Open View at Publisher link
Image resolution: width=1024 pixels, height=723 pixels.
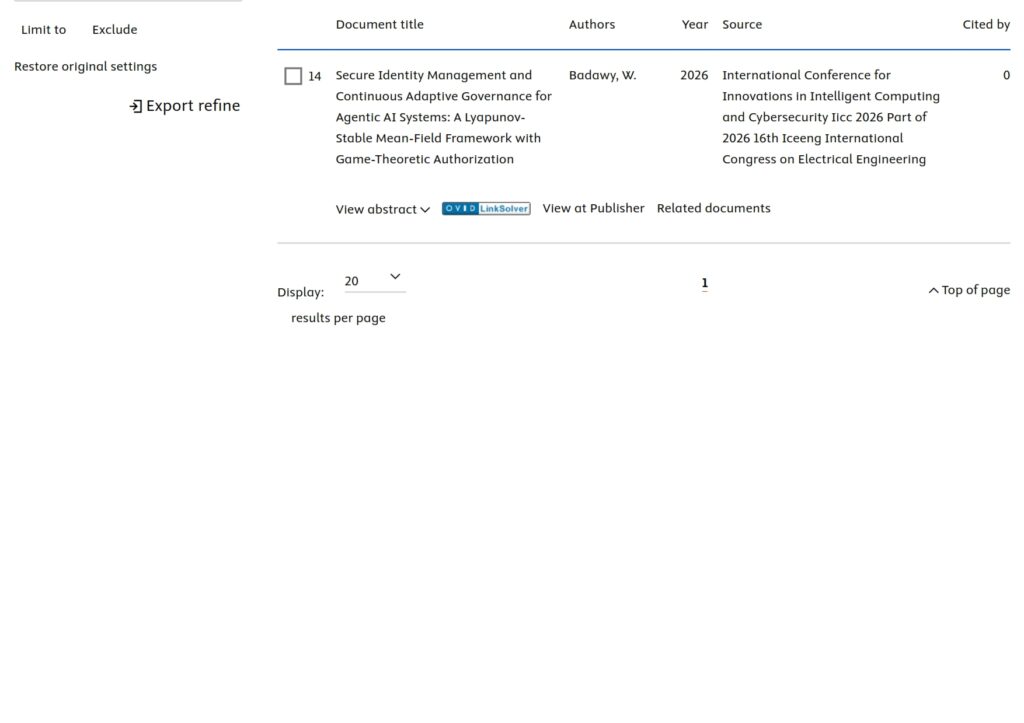(x=593, y=208)
